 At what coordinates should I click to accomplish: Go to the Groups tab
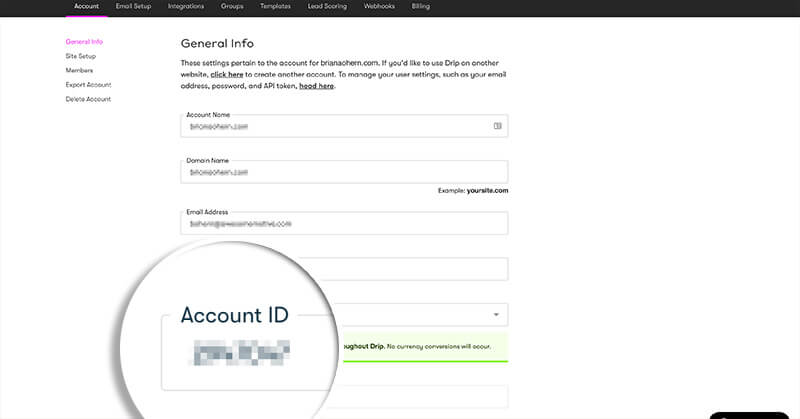[x=232, y=7]
